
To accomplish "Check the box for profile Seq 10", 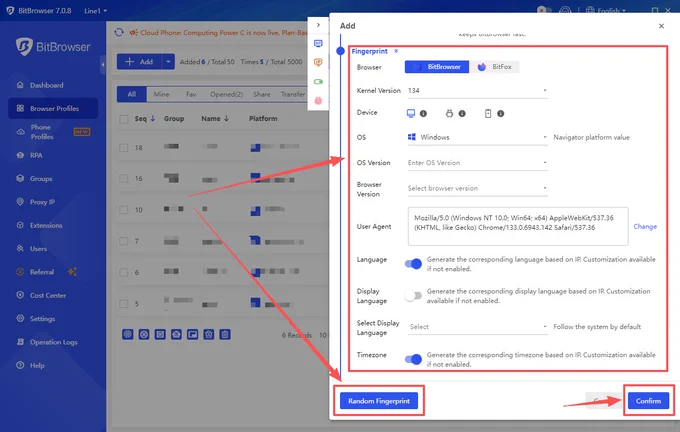I will click(x=124, y=210).
